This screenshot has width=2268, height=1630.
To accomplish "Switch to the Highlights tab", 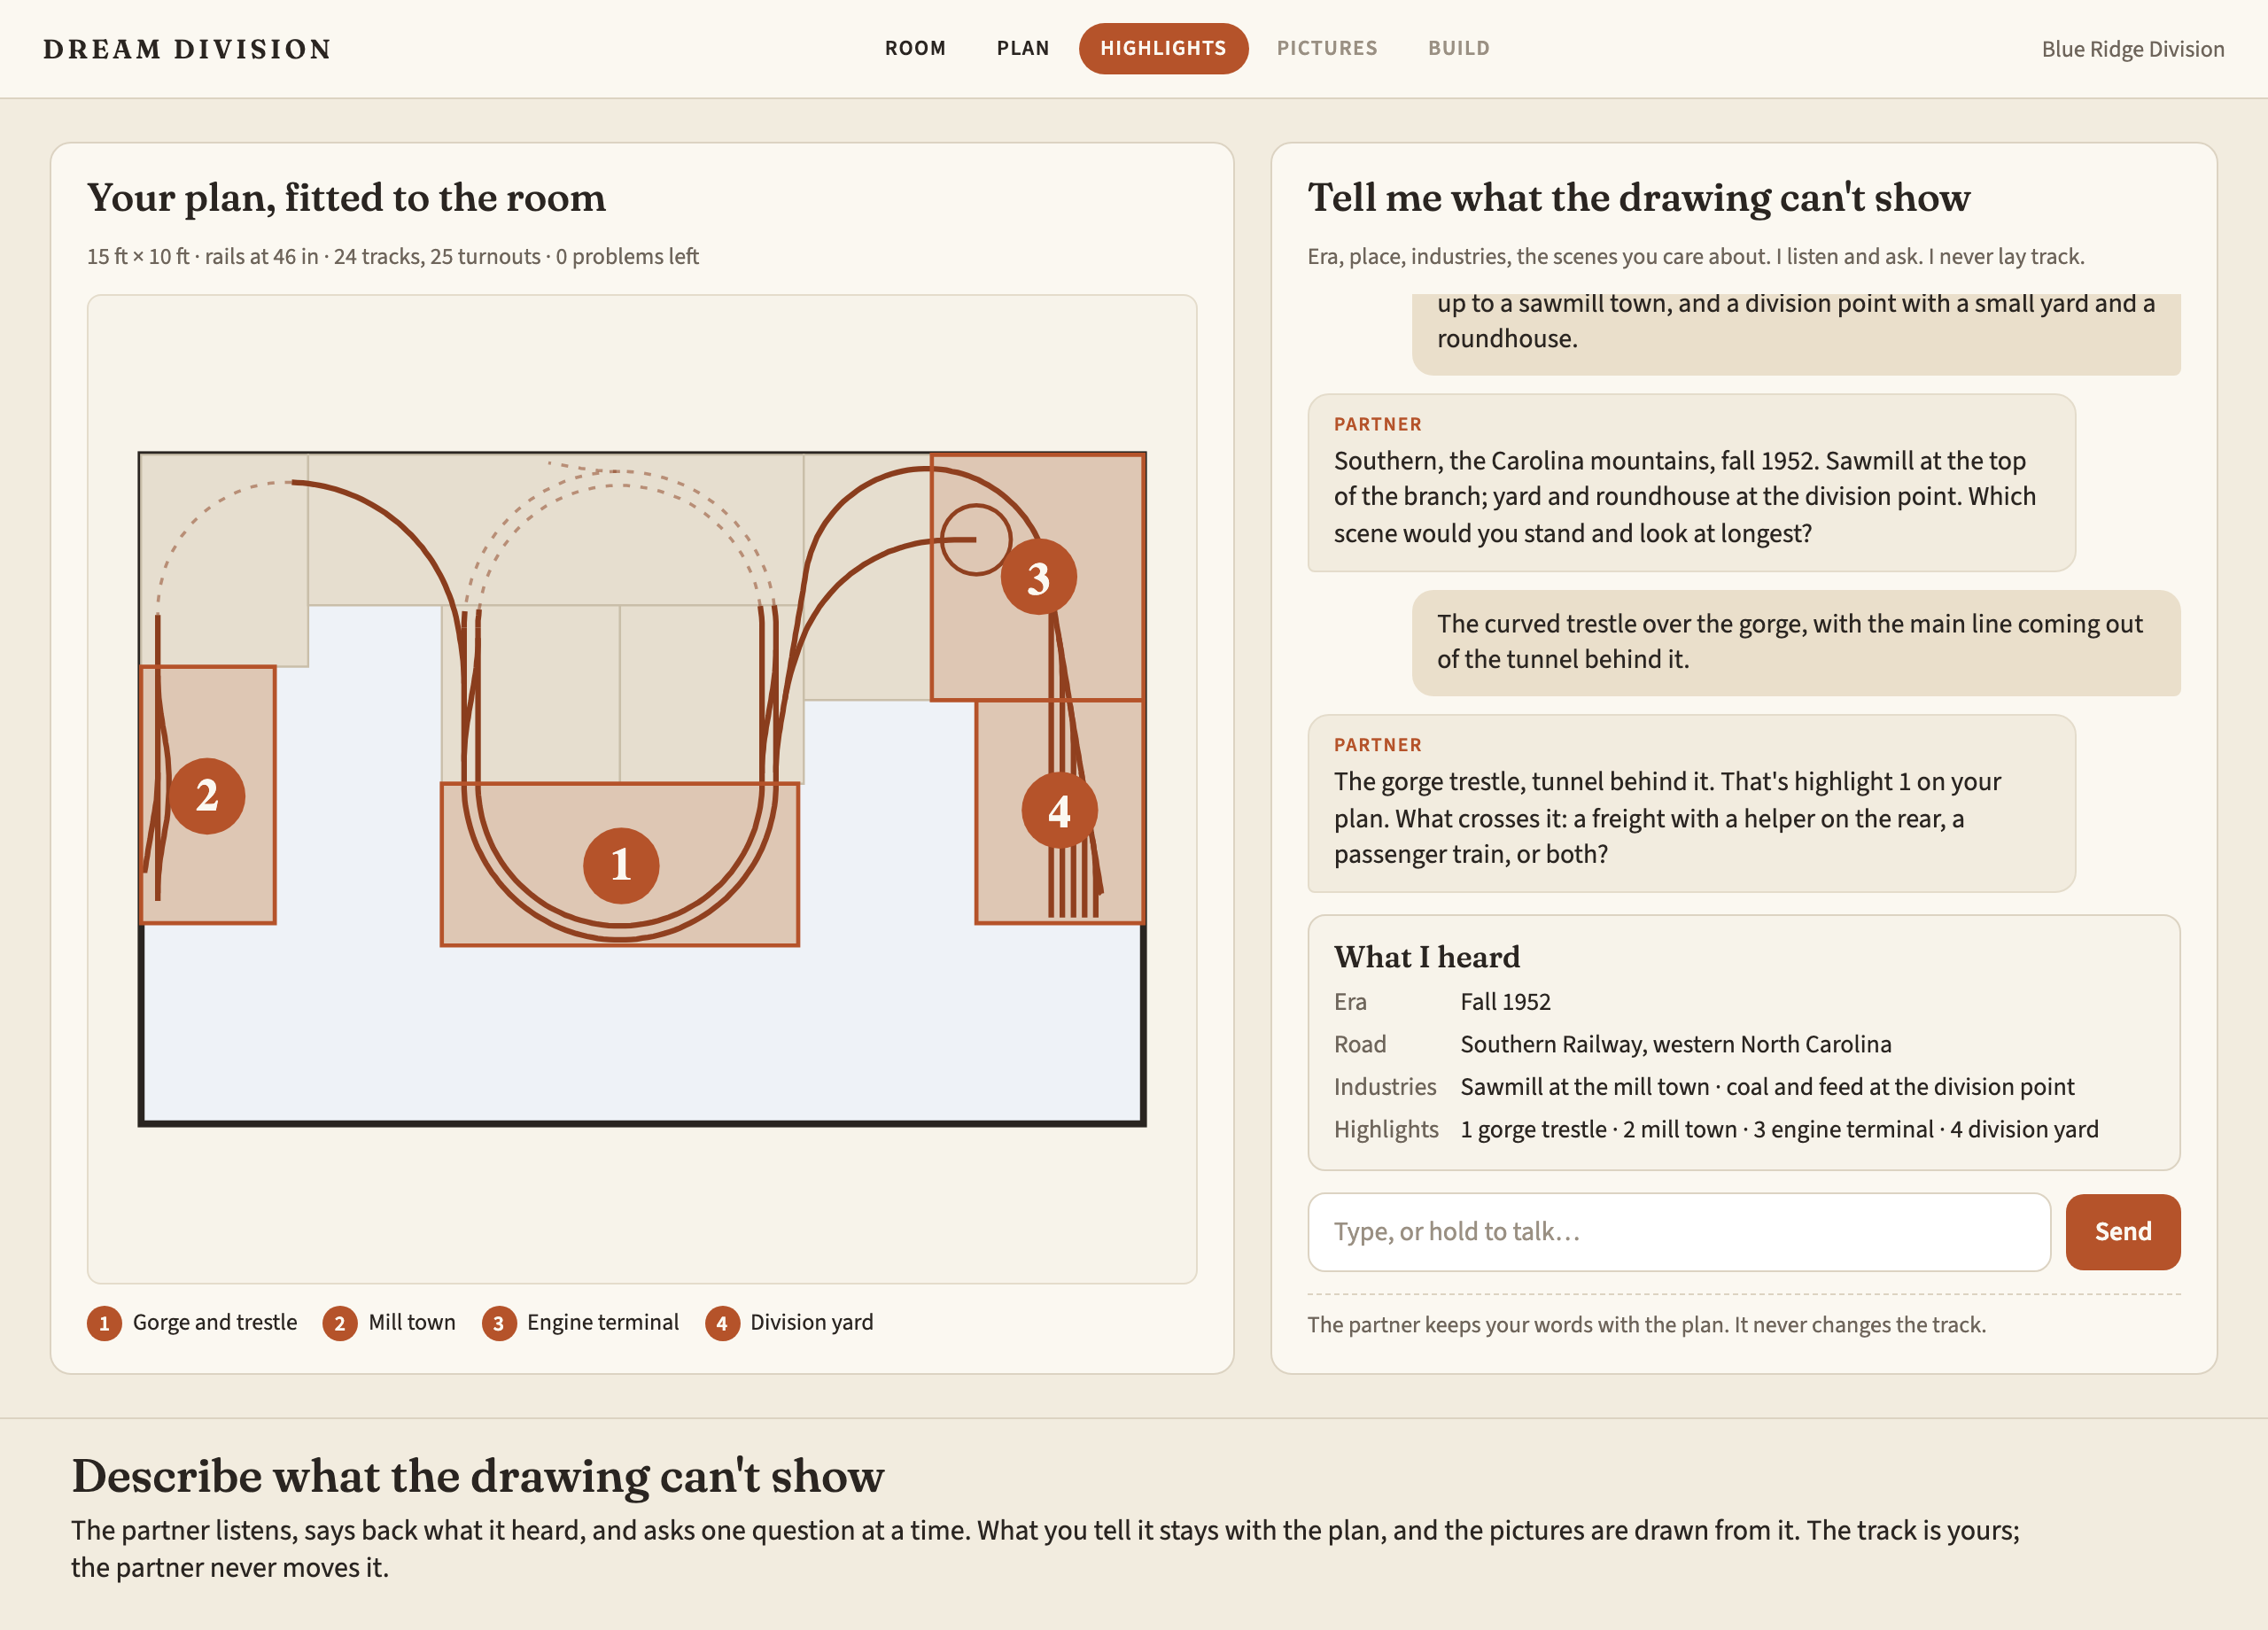I will coord(1163,48).
